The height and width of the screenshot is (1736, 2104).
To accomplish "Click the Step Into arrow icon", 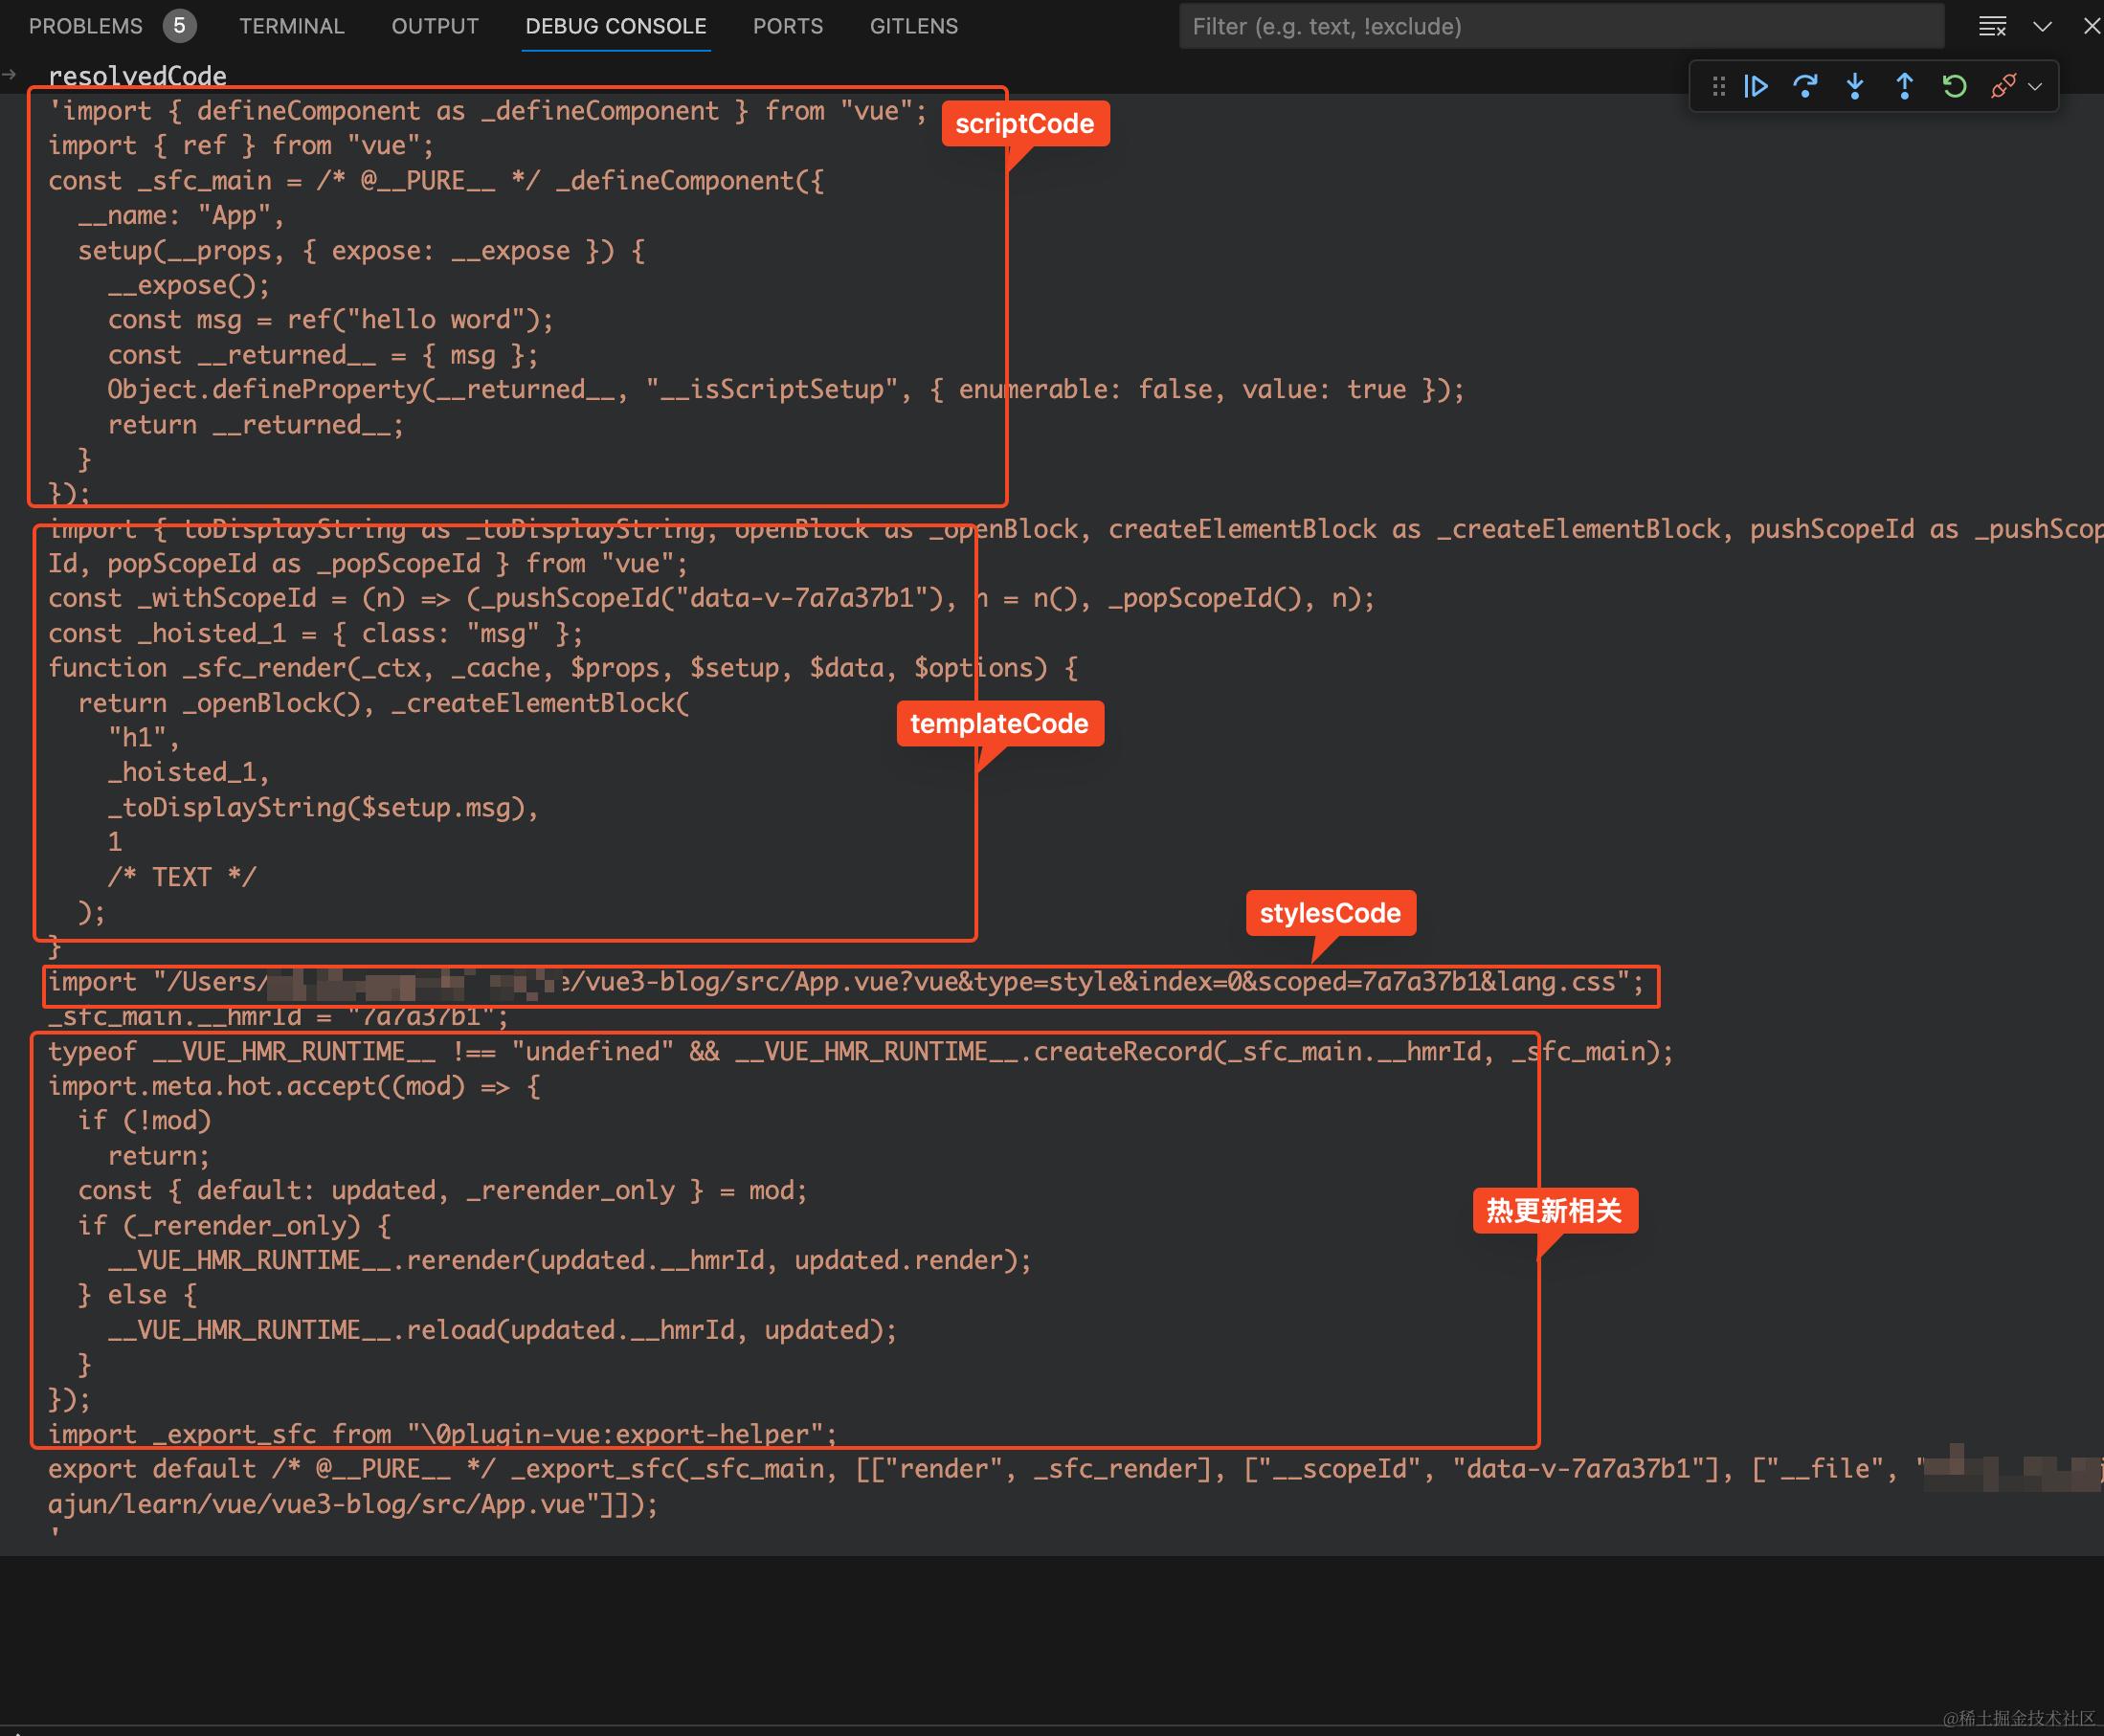I will click(1855, 87).
